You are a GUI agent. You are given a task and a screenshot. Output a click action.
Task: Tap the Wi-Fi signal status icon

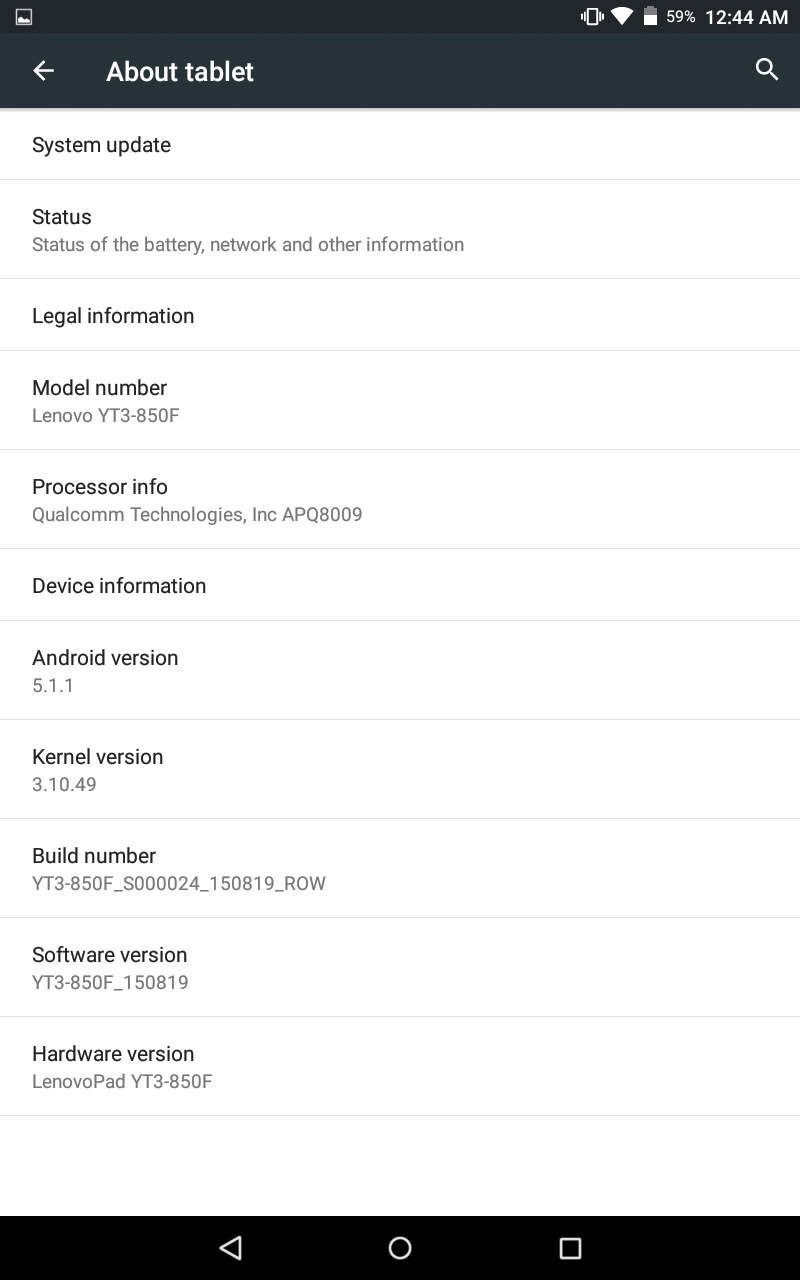(622, 16)
